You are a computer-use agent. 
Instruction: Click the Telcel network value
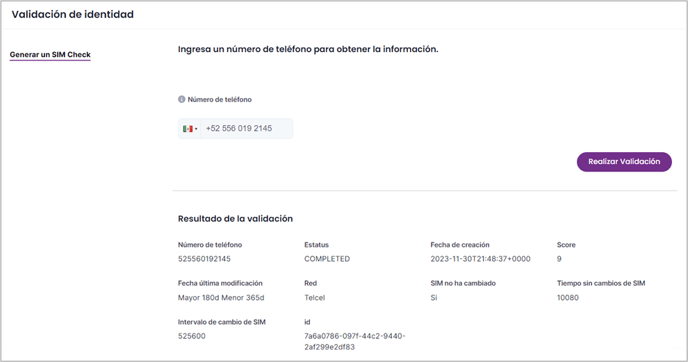click(315, 297)
